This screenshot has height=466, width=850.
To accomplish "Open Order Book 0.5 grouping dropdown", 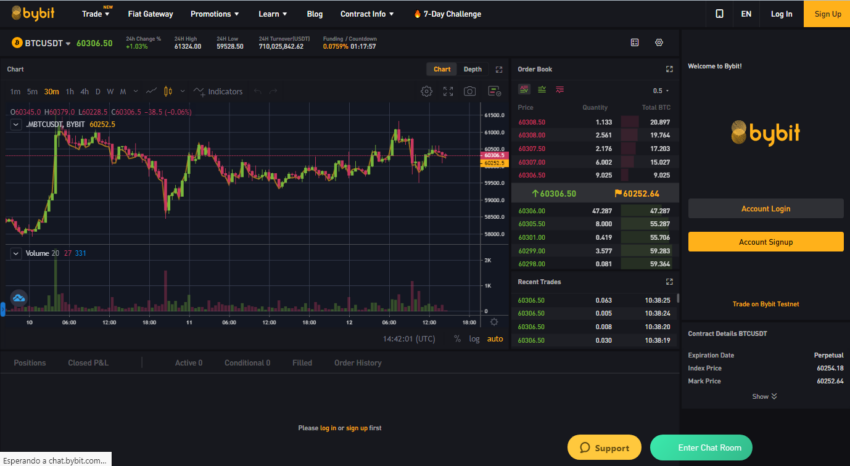I will (661, 90).
